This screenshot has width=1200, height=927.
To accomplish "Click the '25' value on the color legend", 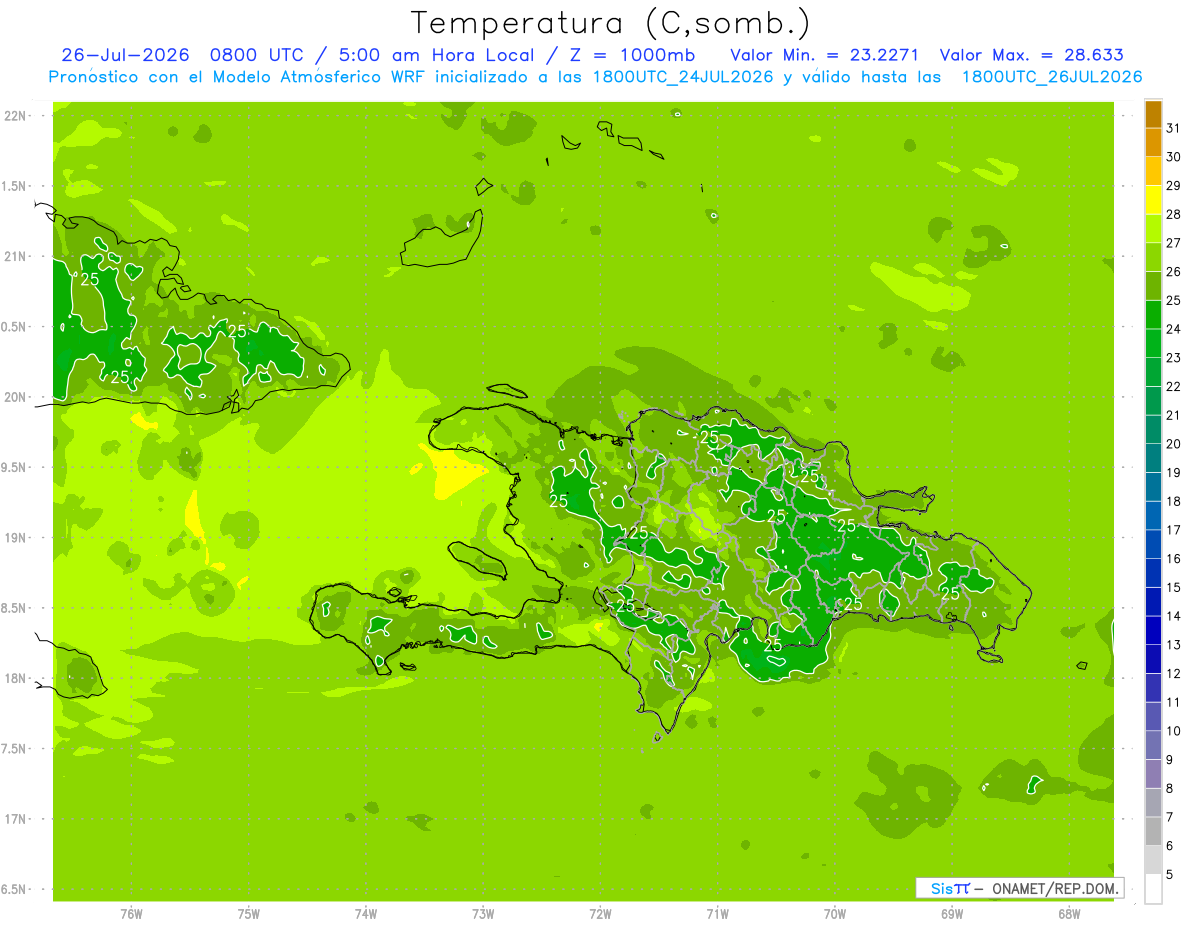I will 1174,300.
